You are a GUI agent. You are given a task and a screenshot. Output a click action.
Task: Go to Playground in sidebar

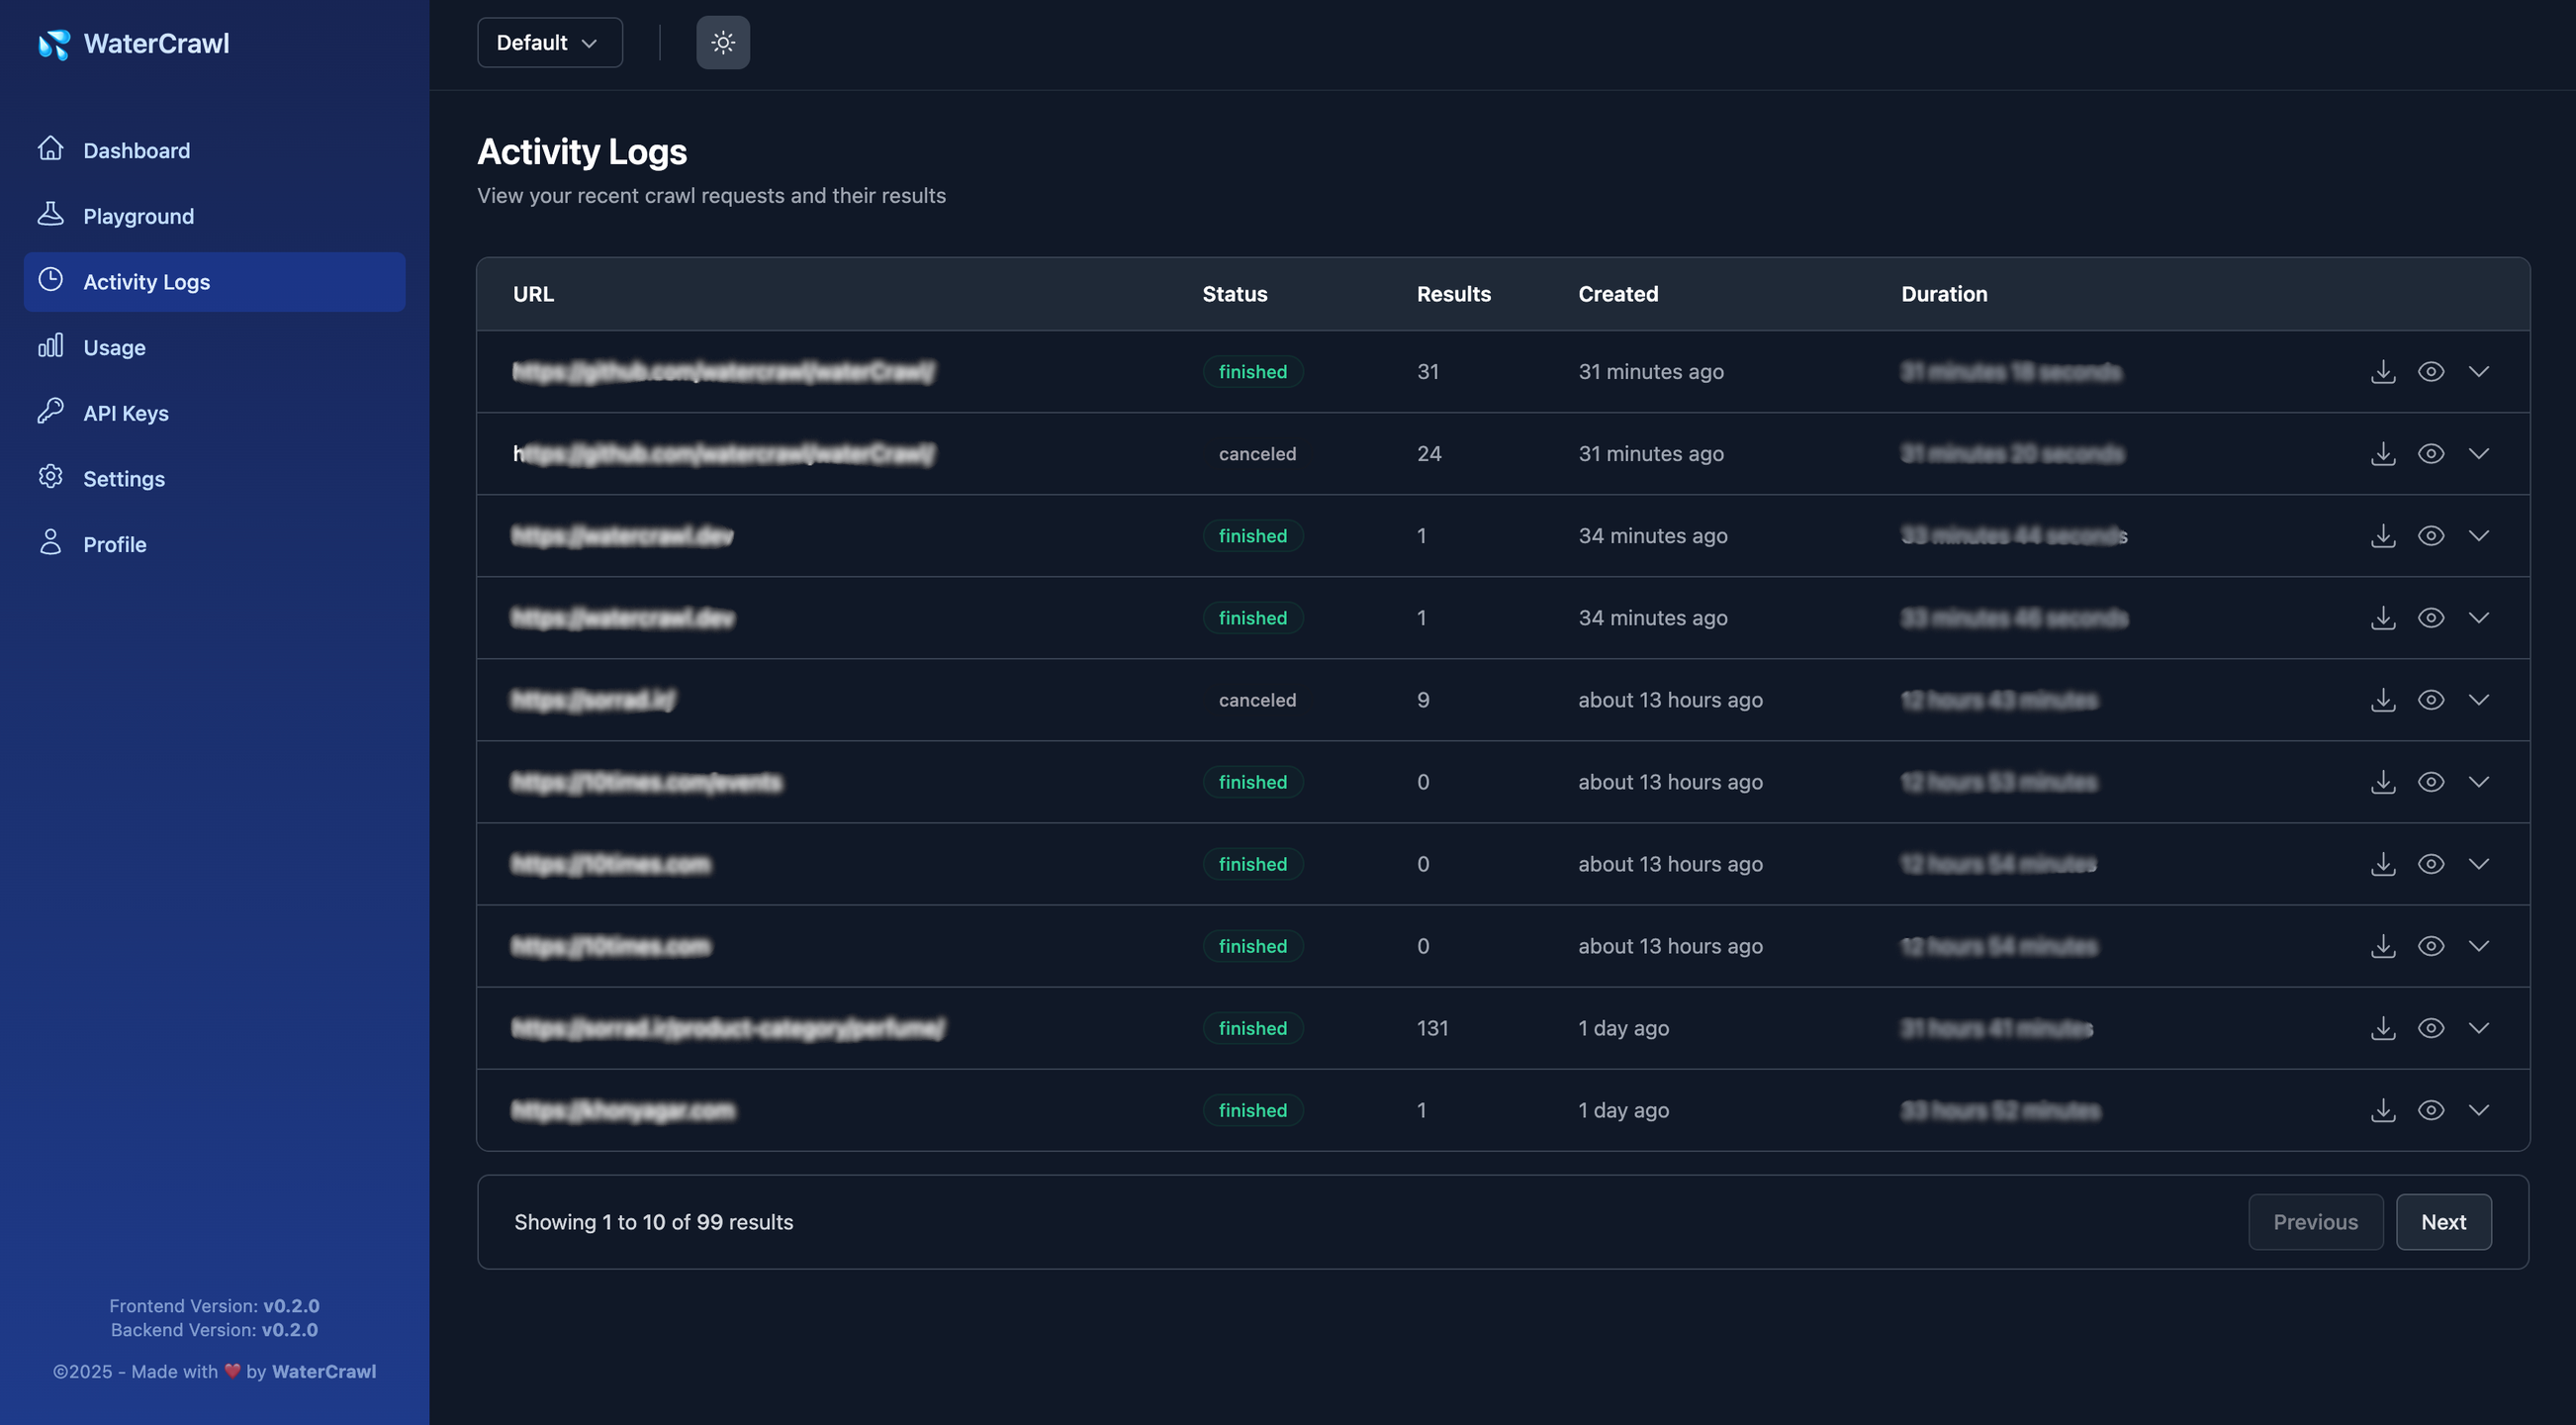pos(138,216)
